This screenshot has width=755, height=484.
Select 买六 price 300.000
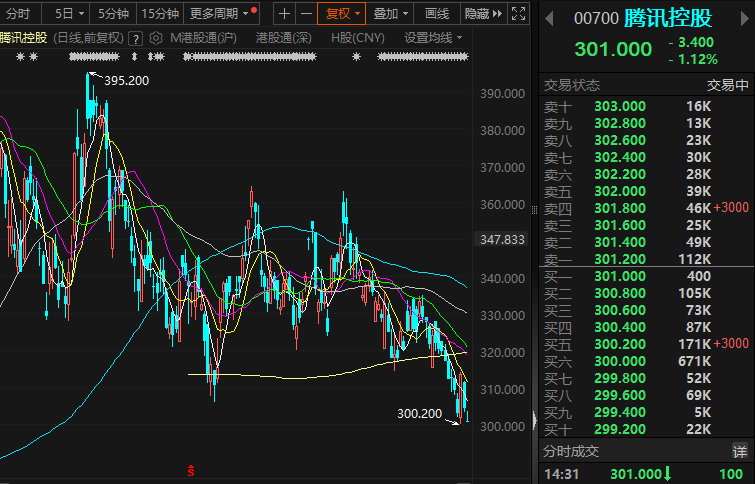pos(620,361)
